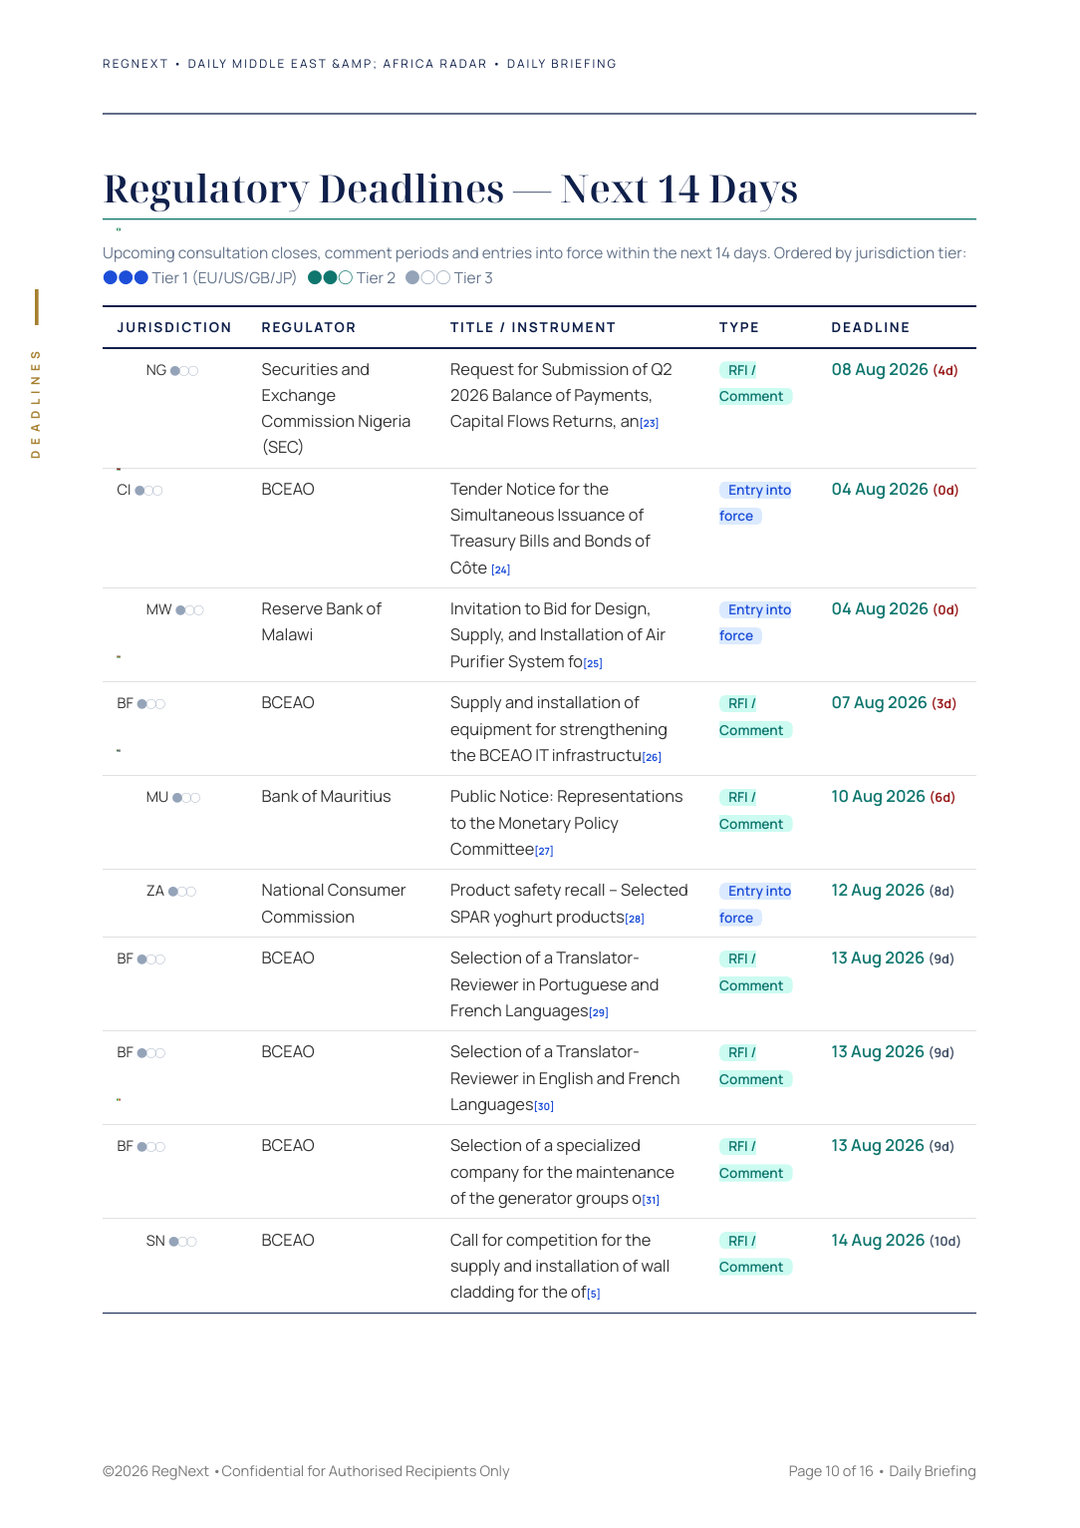Viewport: 1080px width, 1528px height.
Task: Click 'RFI / Comment' badge in the MU row
Action: (x=755, y=811)
